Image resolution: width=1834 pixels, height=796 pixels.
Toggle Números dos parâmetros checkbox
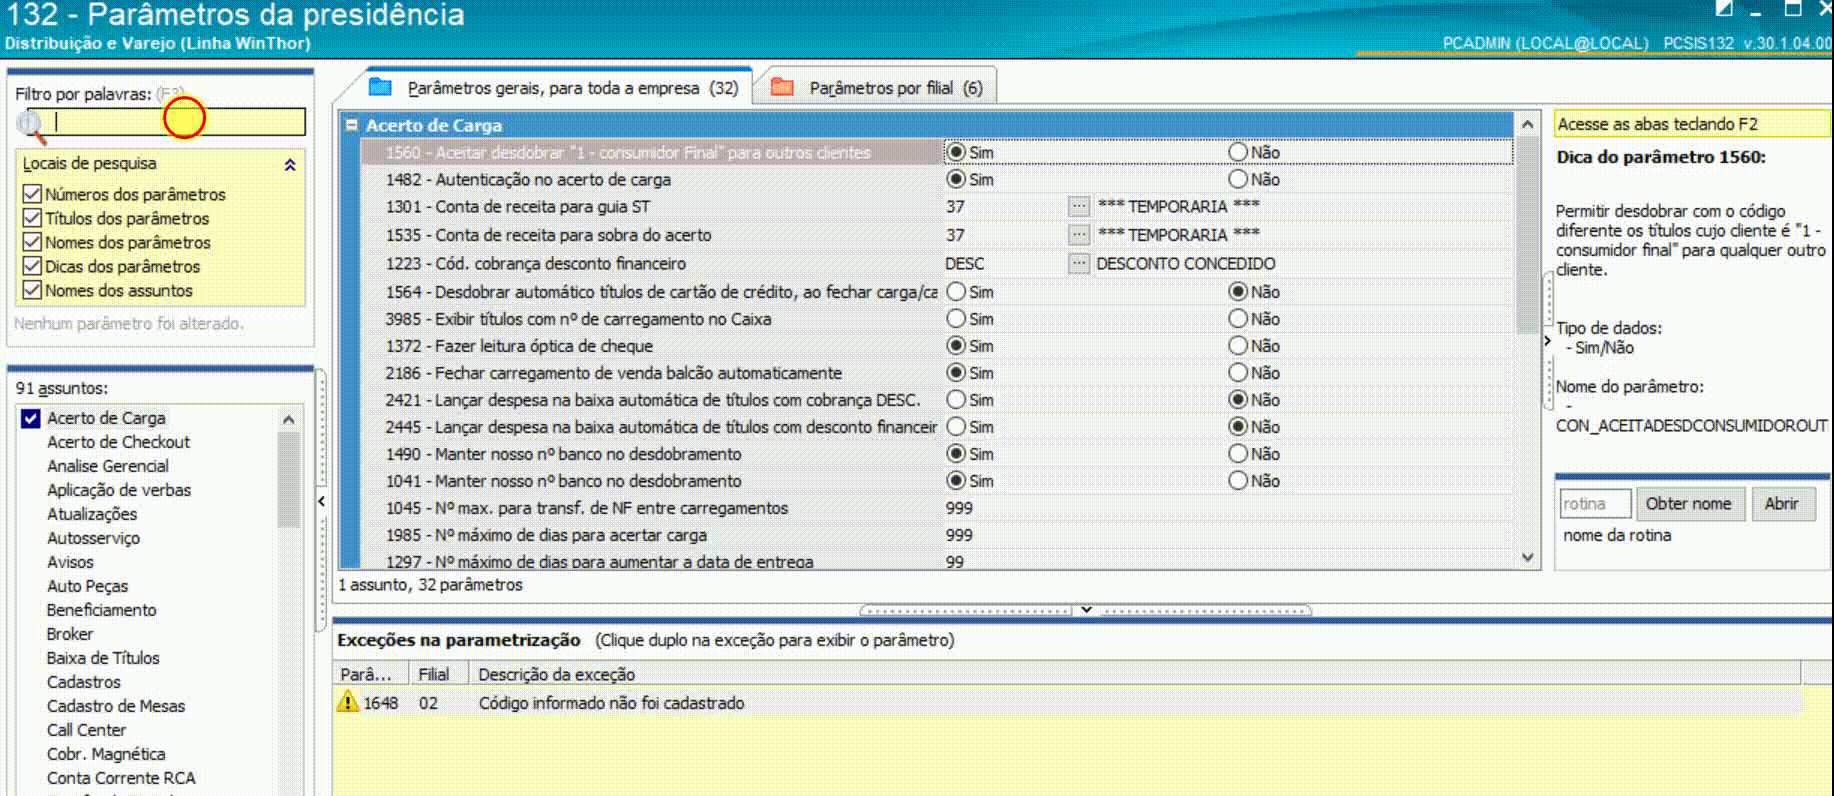32,194
